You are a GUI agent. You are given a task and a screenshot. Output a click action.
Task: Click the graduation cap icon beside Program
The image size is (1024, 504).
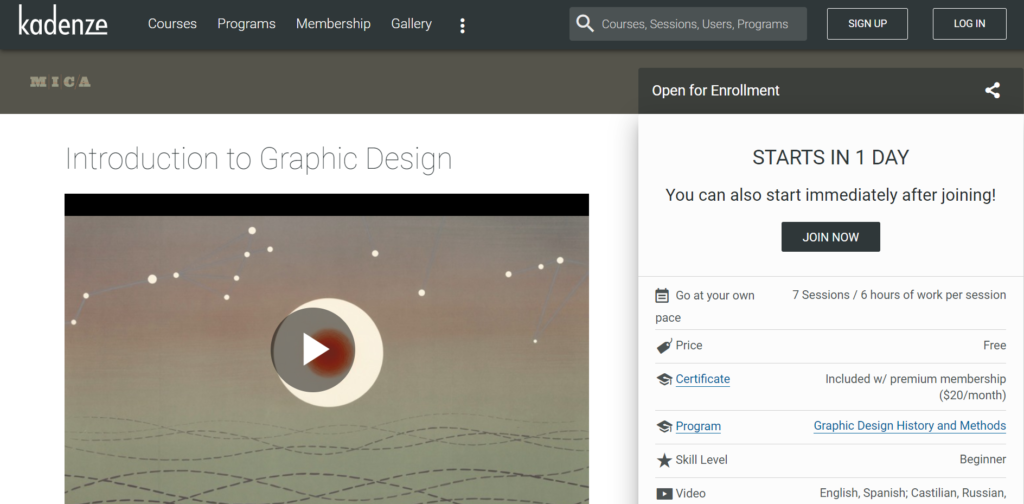pos(664,427)
